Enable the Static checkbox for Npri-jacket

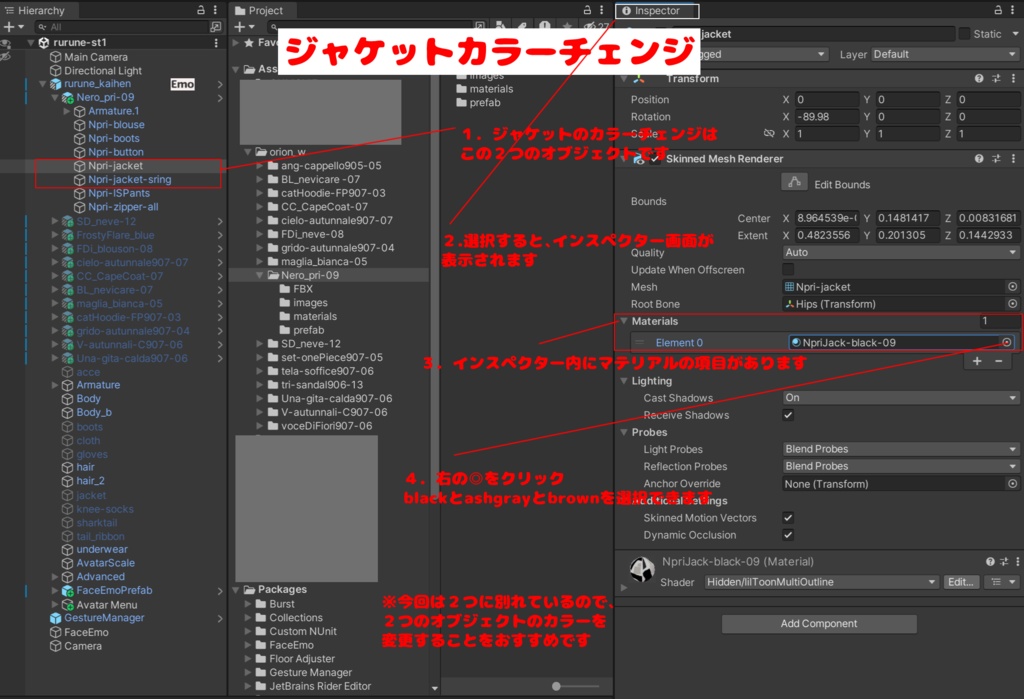(963, 33)
